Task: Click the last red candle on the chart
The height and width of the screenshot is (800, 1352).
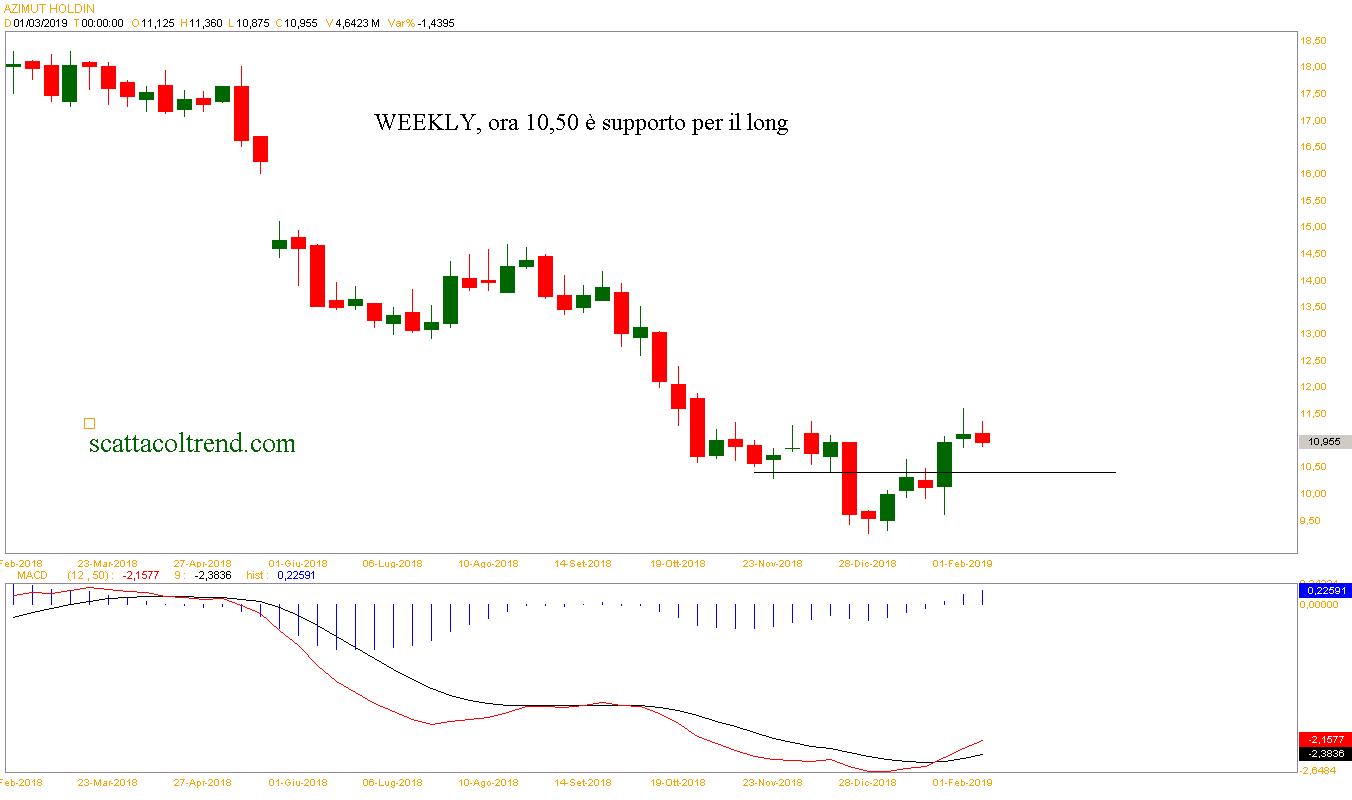Action: point(982,438)
